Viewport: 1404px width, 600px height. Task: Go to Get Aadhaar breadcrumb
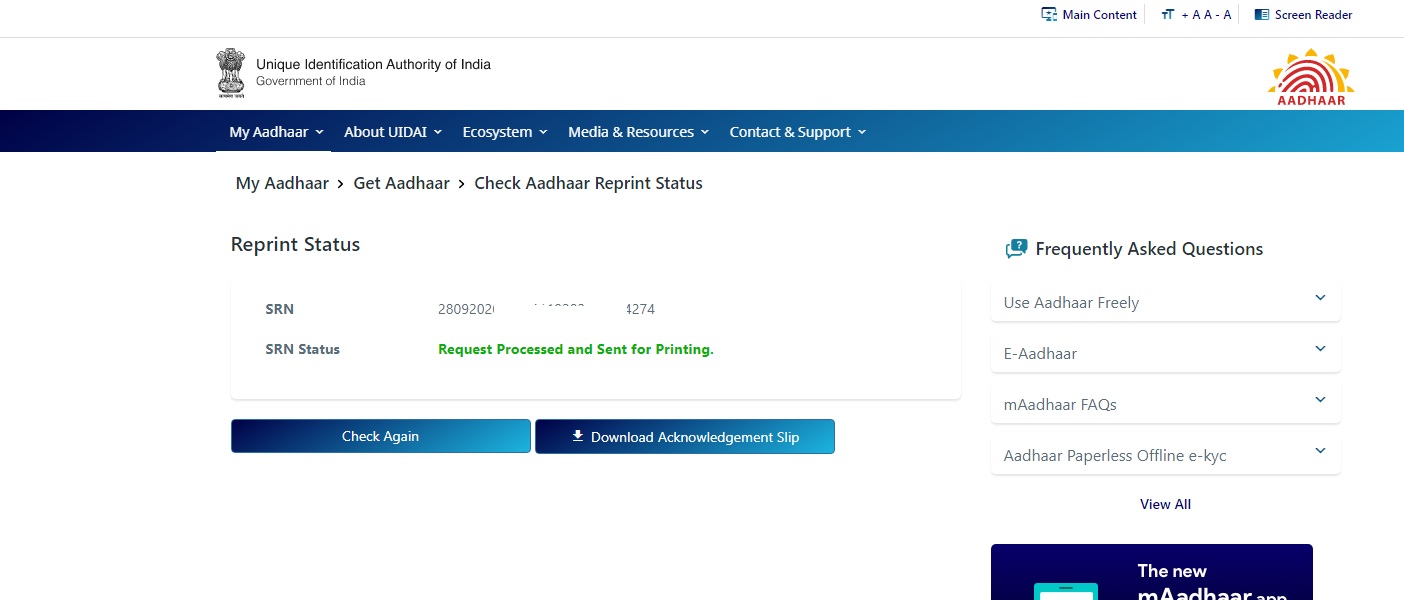point(401,183)
